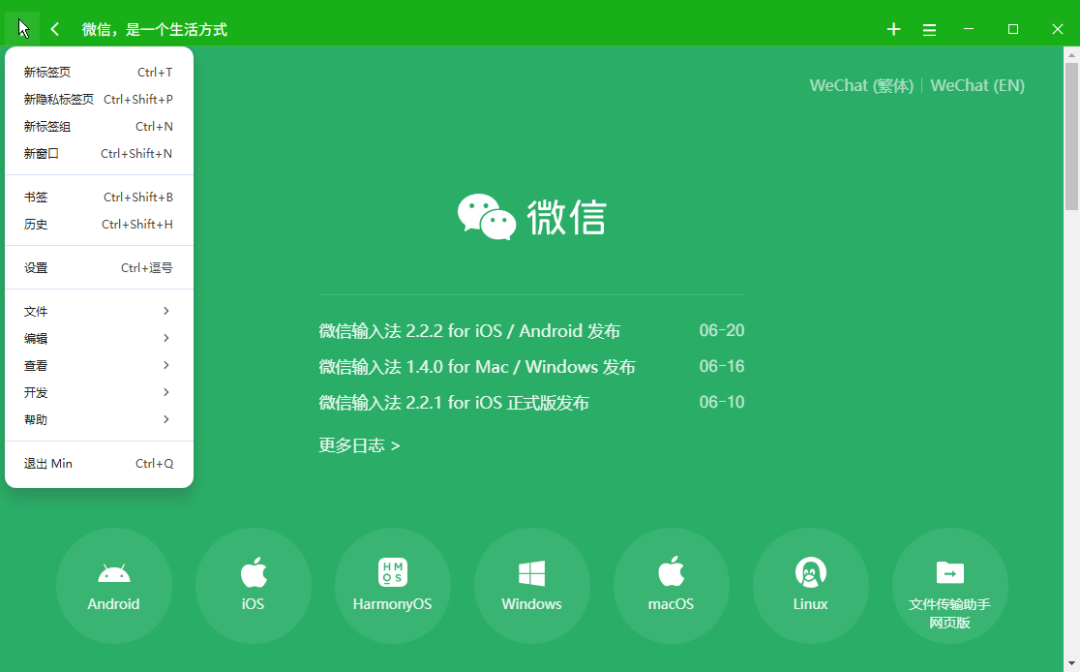Viewport: 1080px width, 672px height.
Task: Go back using the back arrow
Action: coord(55,29)
